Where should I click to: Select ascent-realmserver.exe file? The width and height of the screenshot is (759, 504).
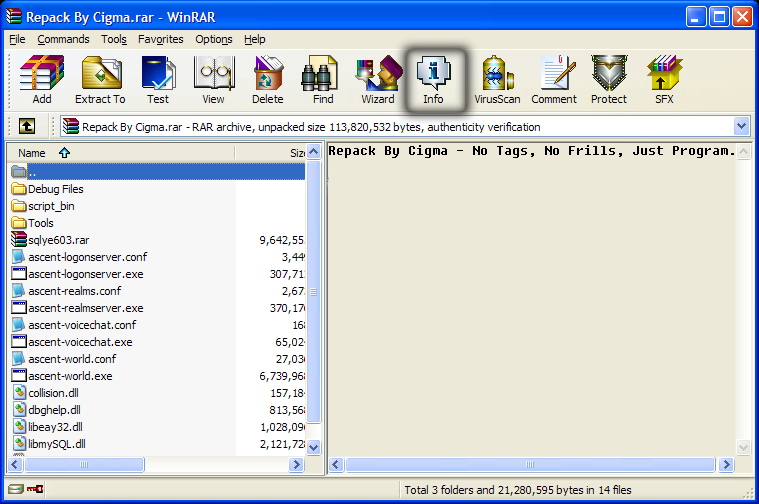point(77,307)
